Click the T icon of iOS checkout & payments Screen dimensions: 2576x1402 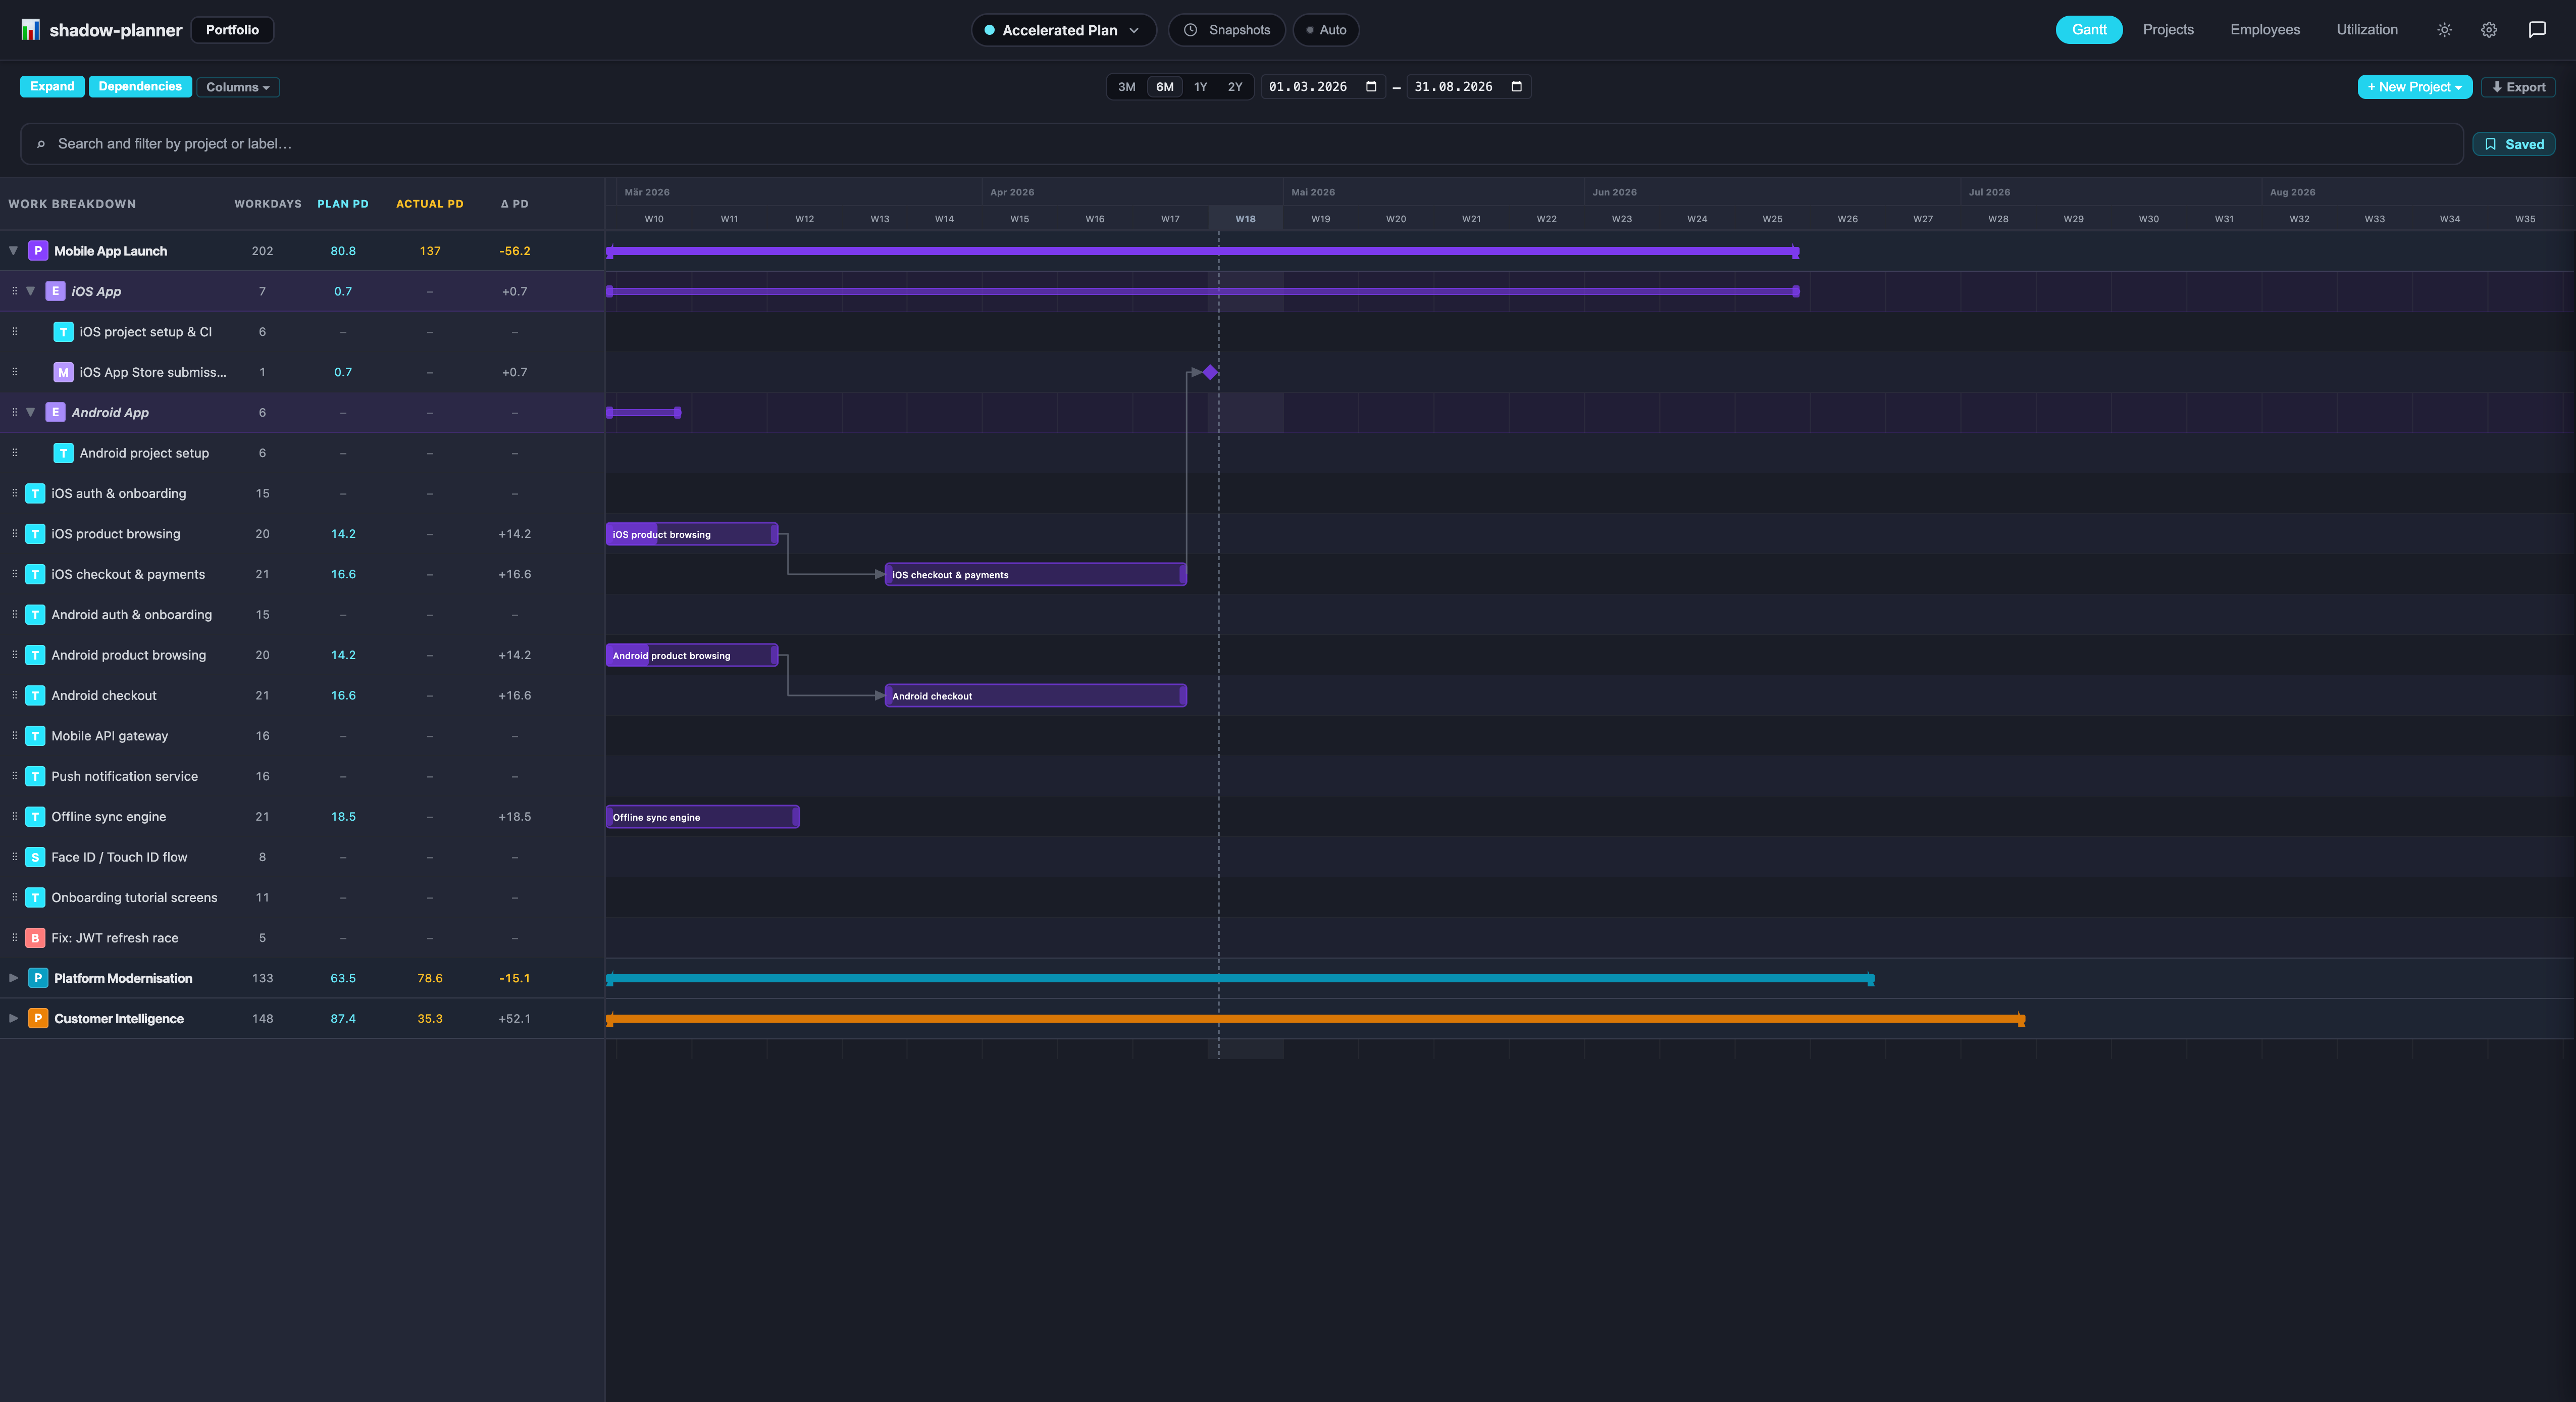(35, 574)
